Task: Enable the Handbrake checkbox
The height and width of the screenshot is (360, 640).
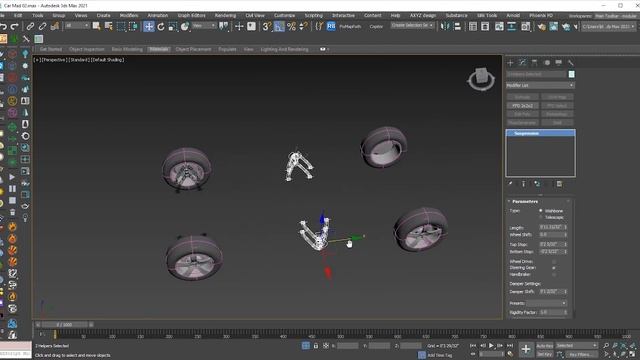Action: pos(554,274)
